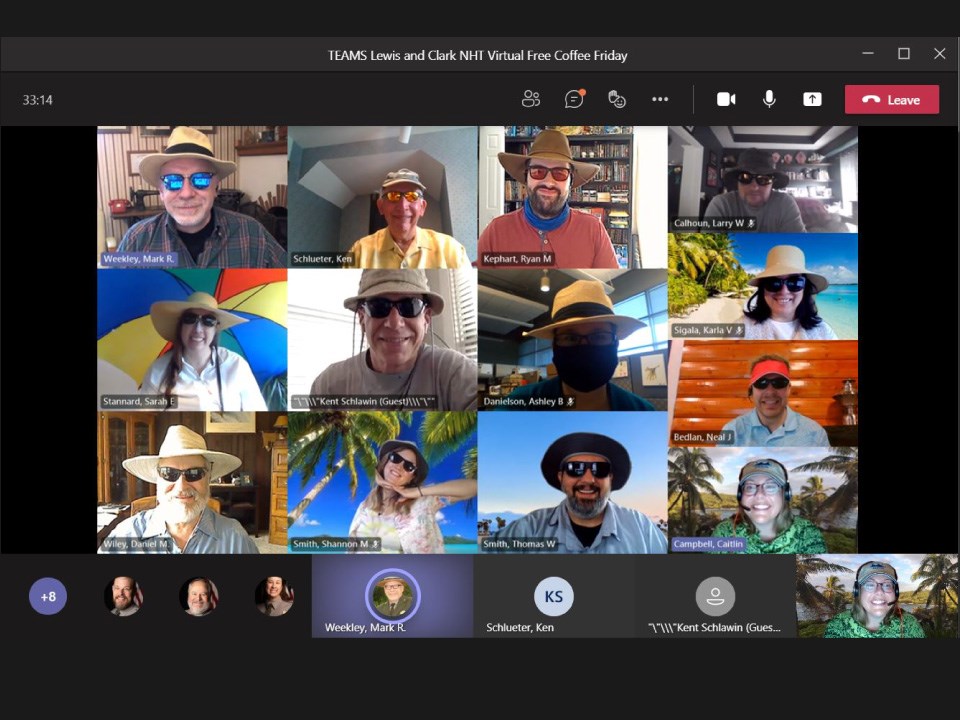The width and height of the screenshot is (960, 720).
Task: Click the self-view video preview thumbnail
Action: pos(877,596)
